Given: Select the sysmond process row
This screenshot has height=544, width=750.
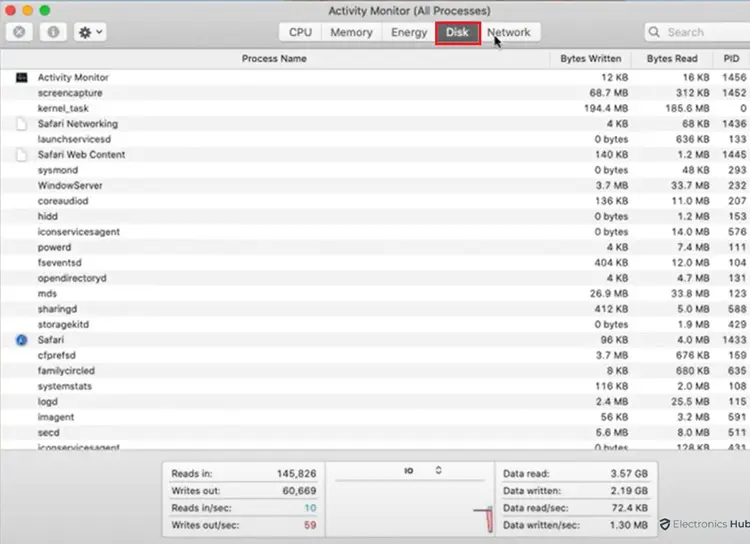Looking at the screenshot, I should pos(375,170).
